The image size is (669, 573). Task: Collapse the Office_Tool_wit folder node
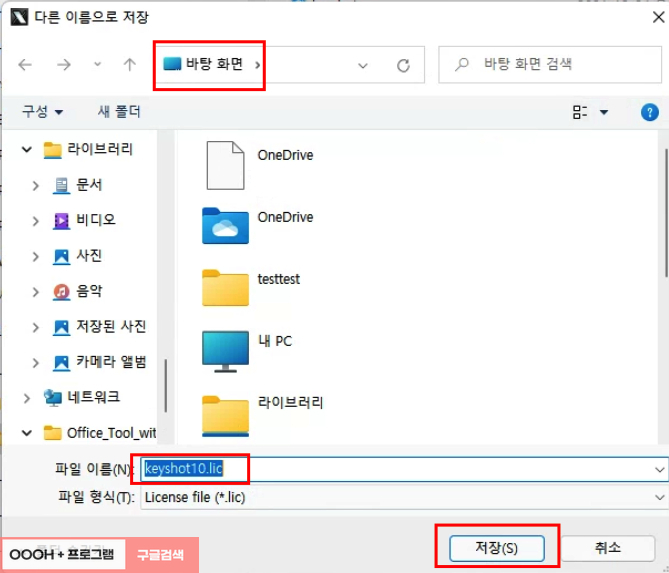(x=26, y=433)
